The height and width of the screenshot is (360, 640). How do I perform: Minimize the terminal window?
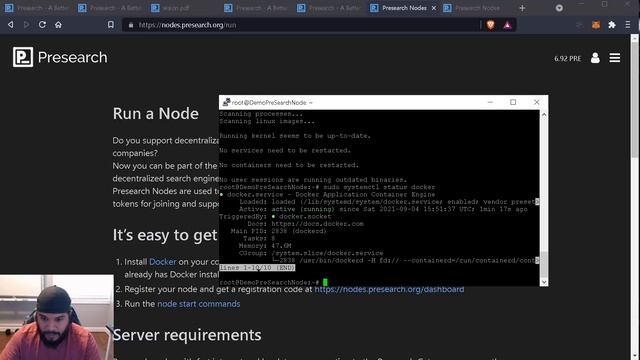pyautogui.click(x=490, y=102)
